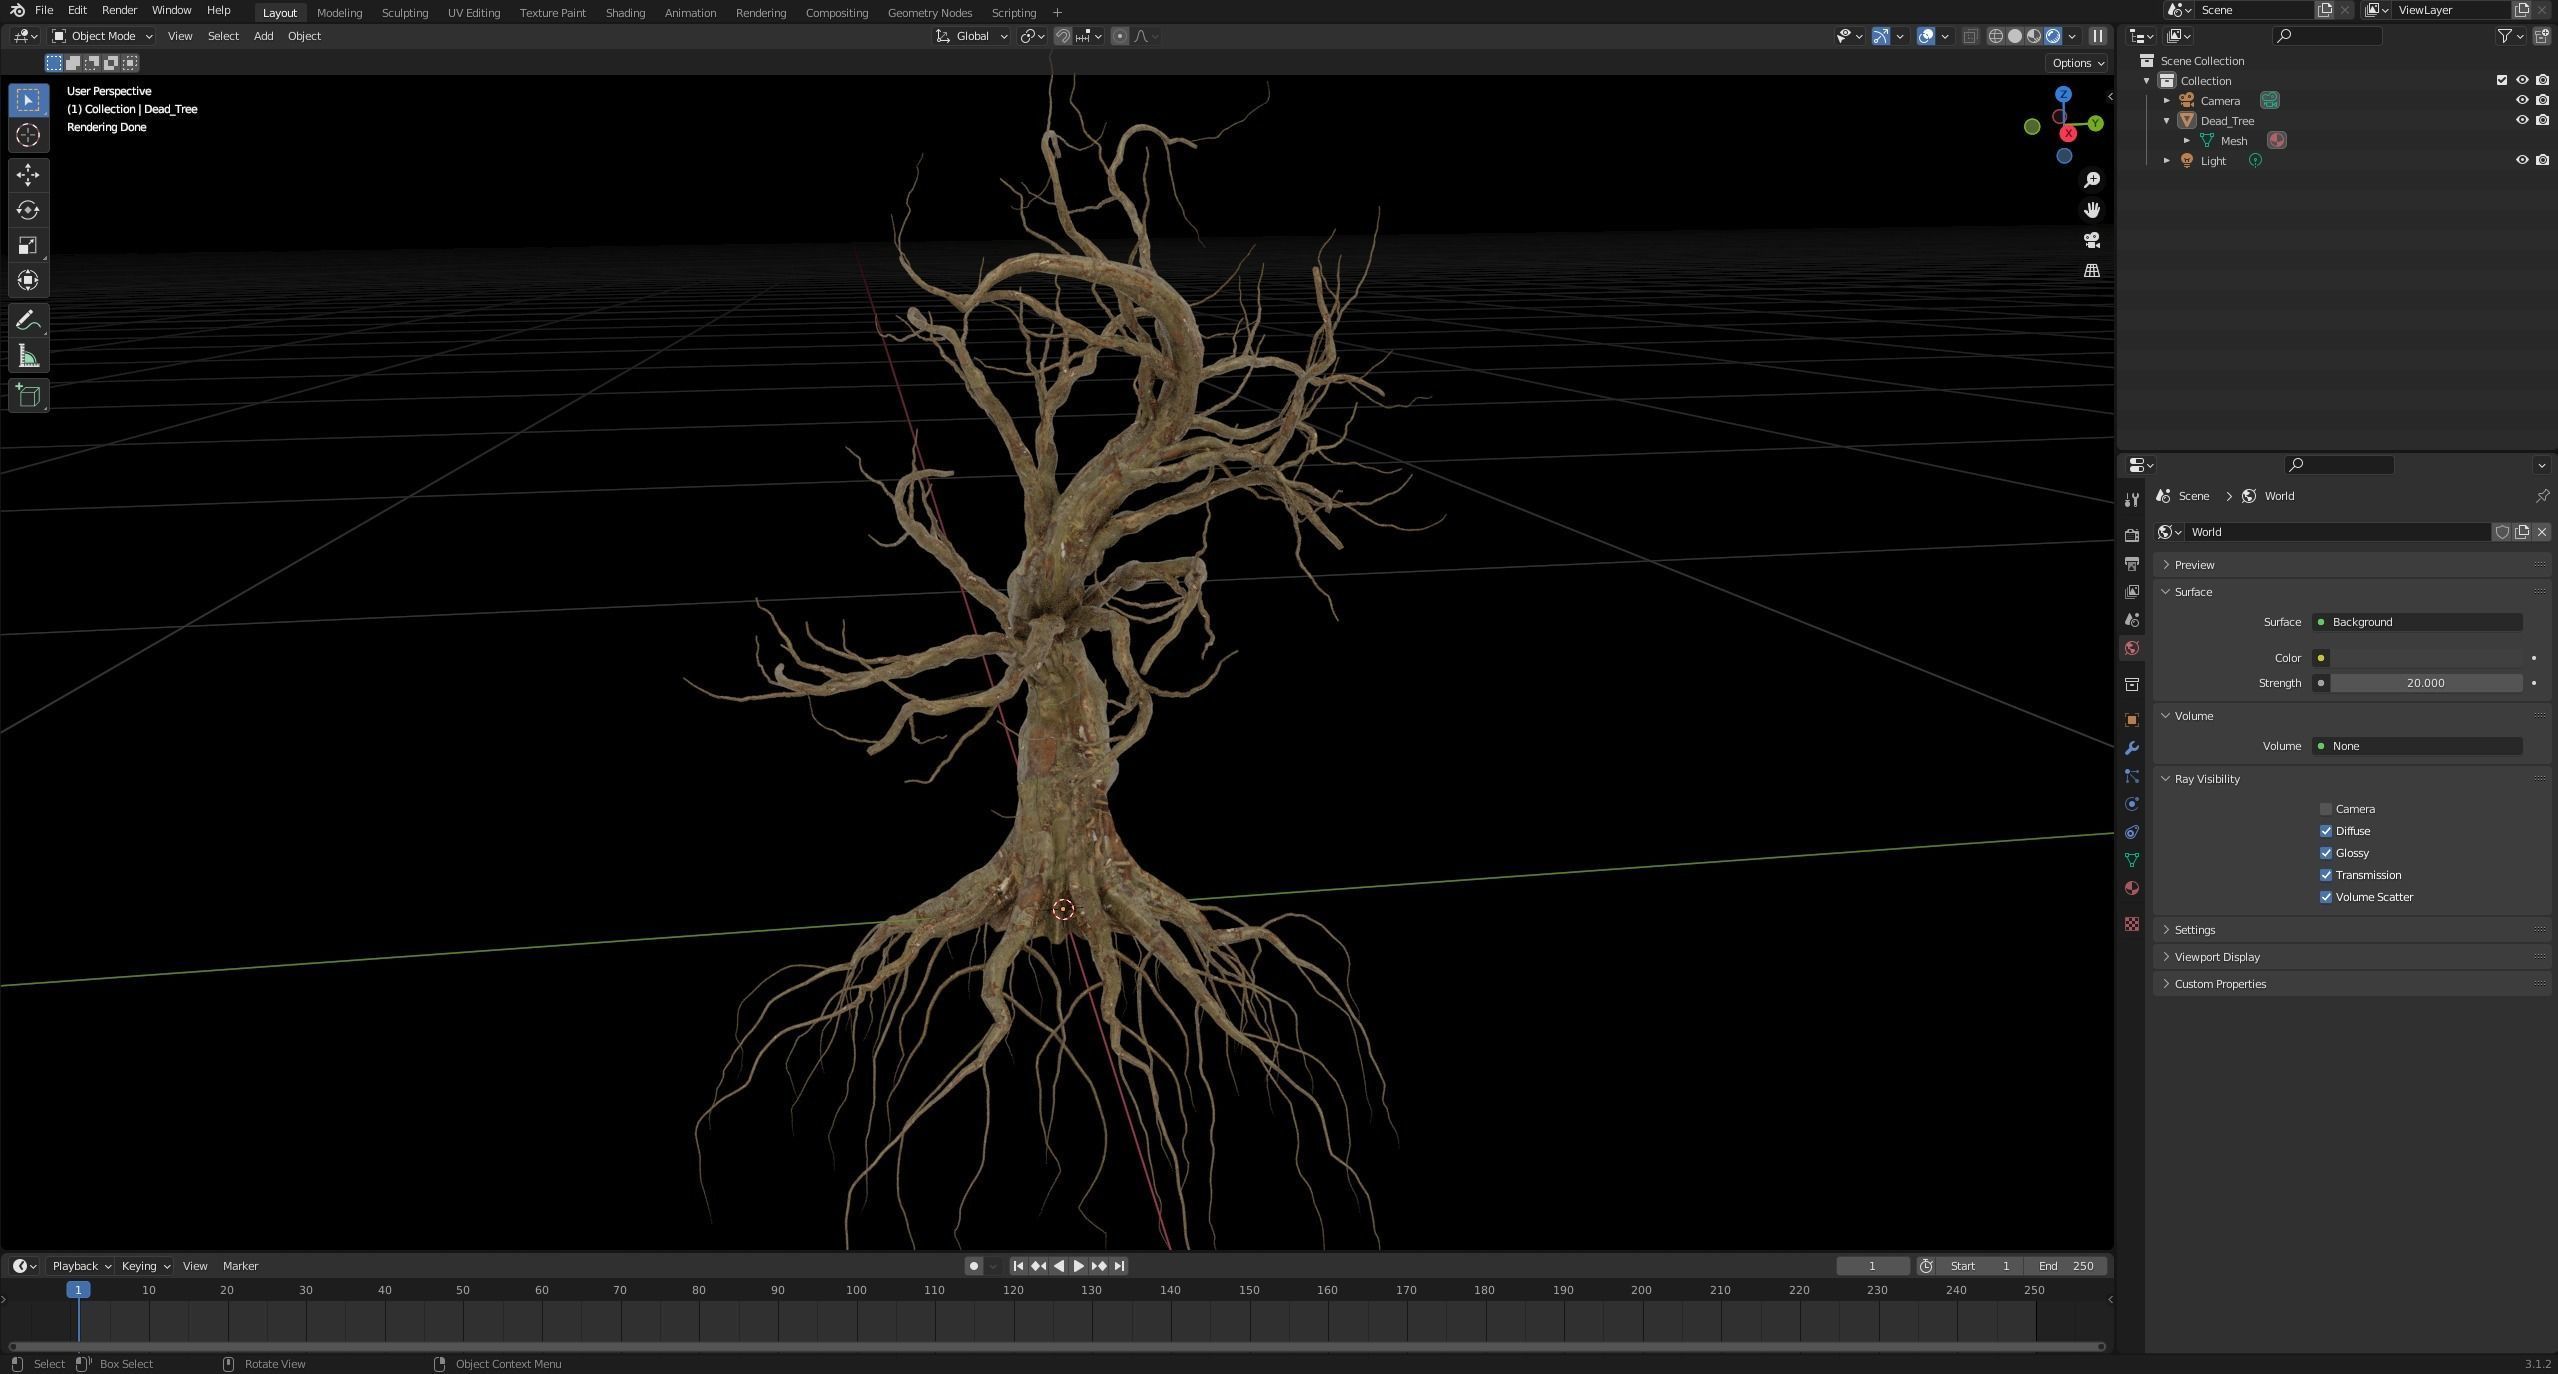
Task: Open the Geometry Nodes workspace tab
Action: pyautogui.click(x=929, y=13)
